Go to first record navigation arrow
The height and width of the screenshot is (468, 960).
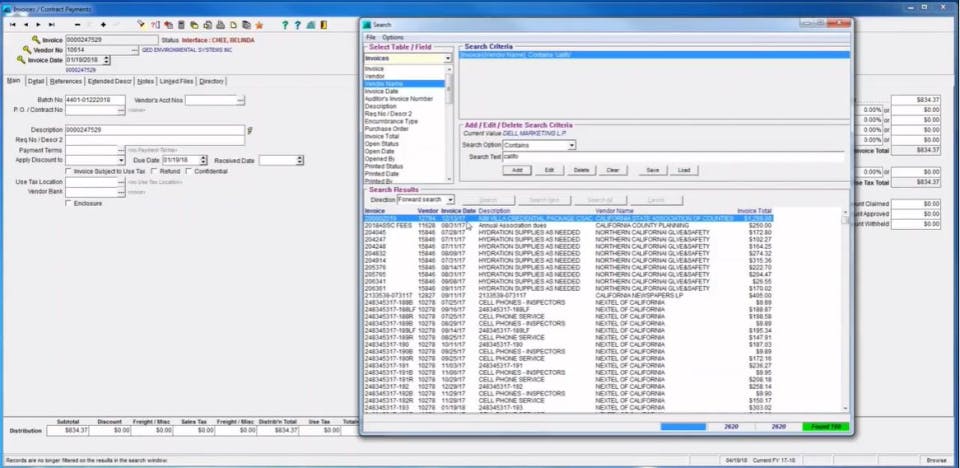[x=12, y=25]
